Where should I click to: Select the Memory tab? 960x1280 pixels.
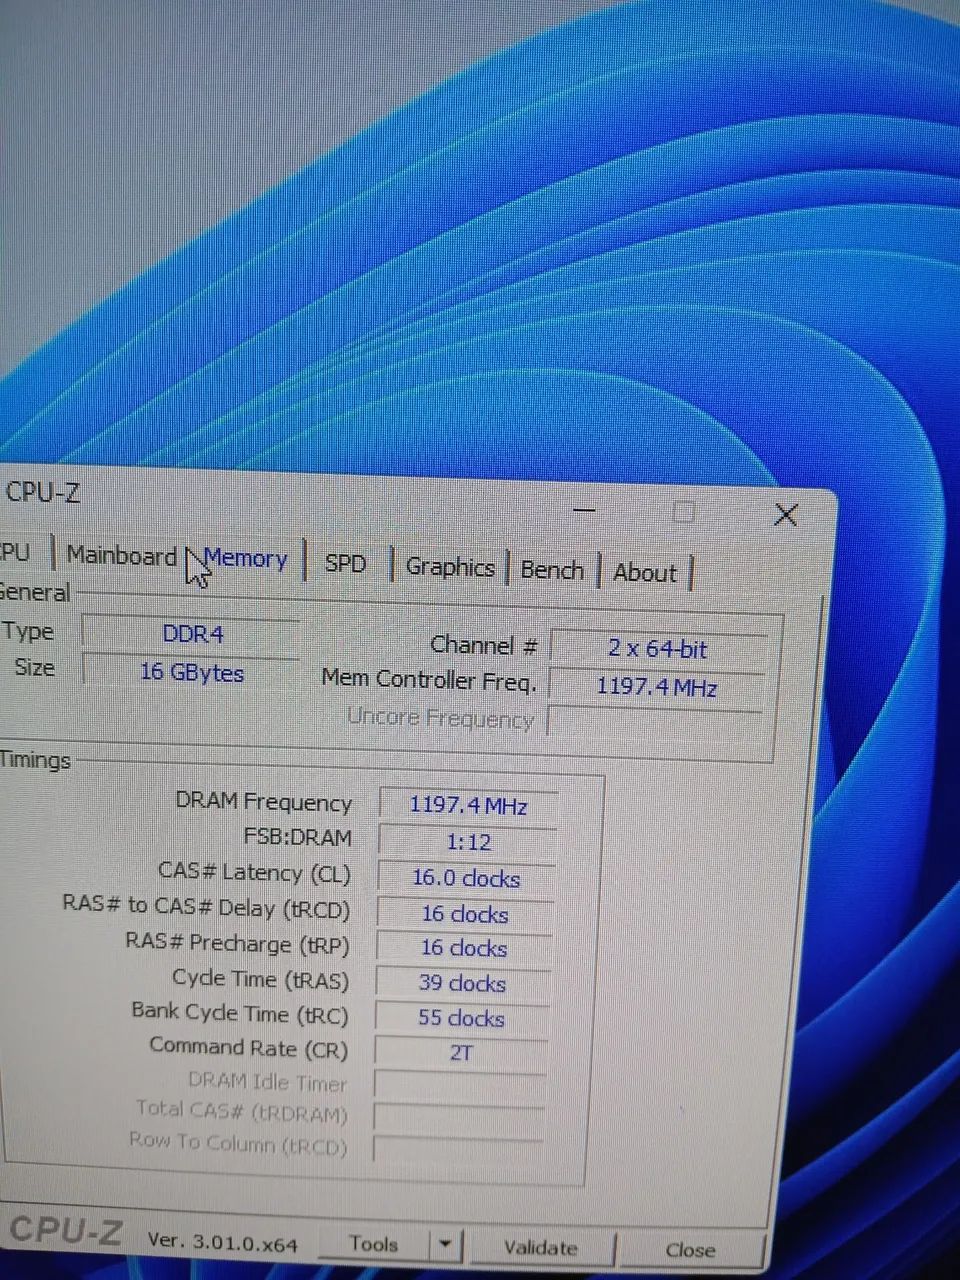click(x=246, y=559)
